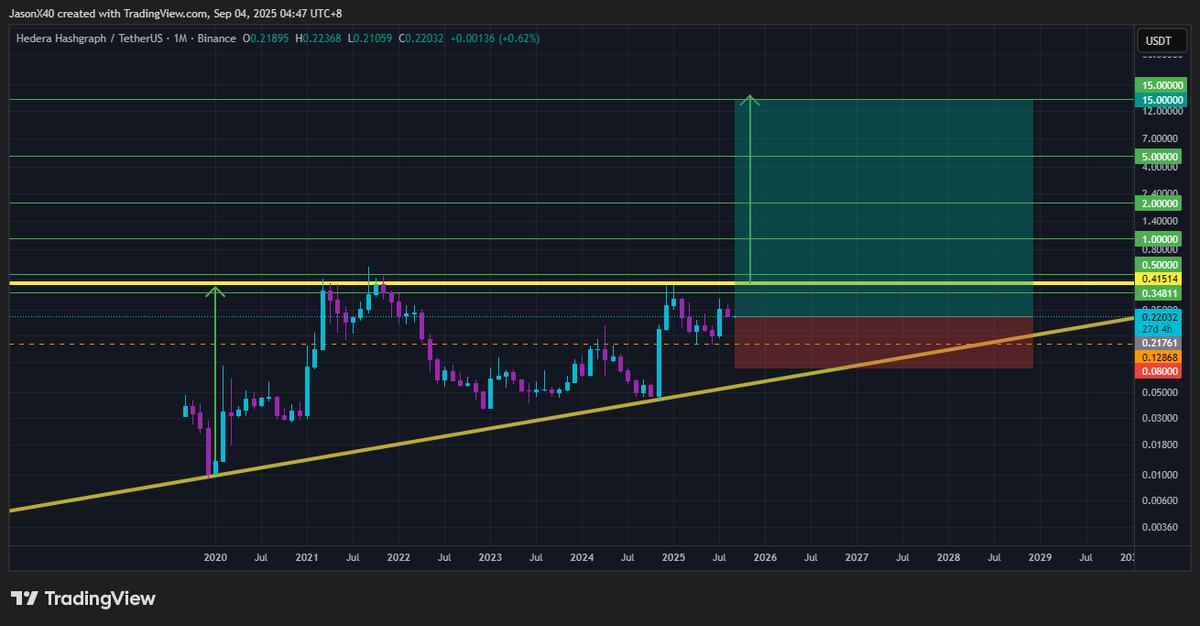Select the teal 15.00000 target price label
Viewport: 1200px width, 626px height.
(1161, 100)
